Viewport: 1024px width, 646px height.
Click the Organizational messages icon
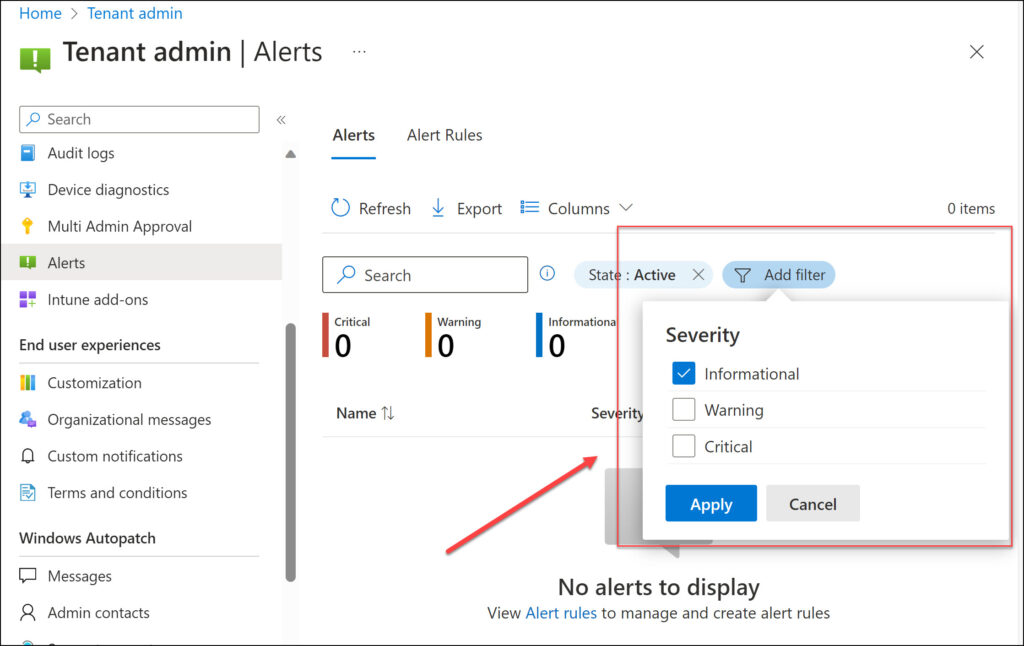click(27, 419)
